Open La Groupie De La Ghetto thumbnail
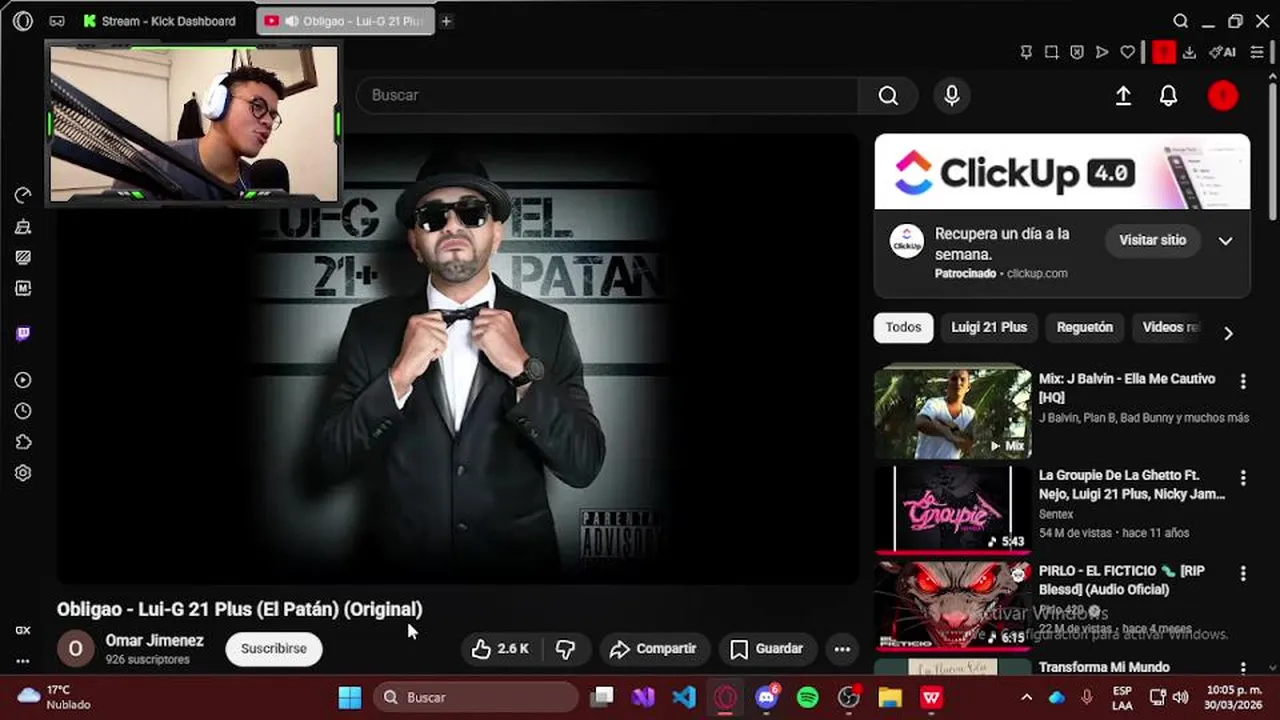 [953, 508]
